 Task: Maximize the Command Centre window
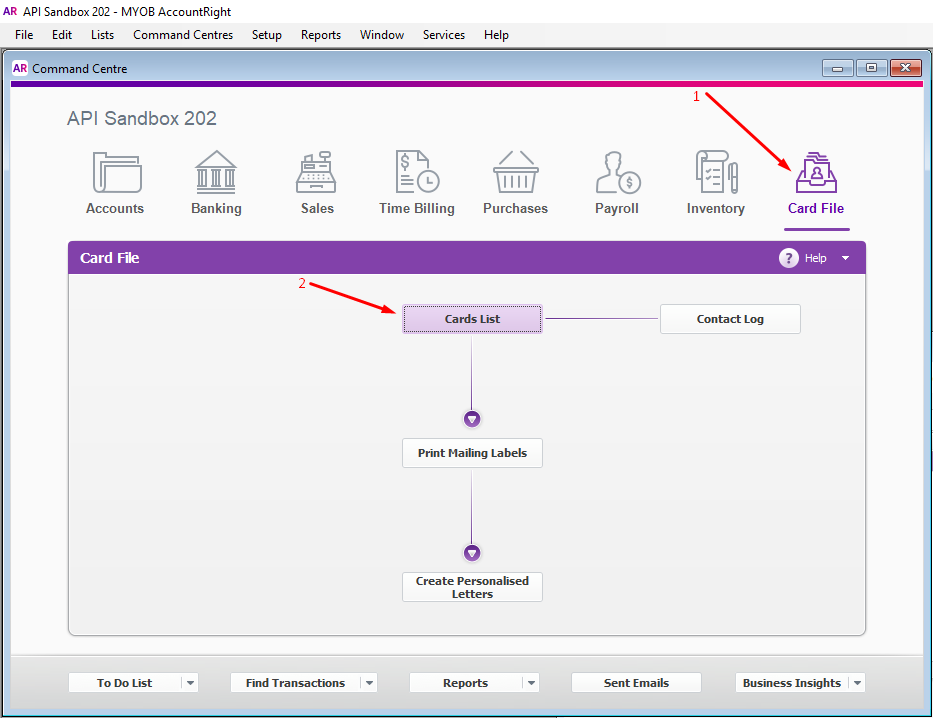[872, 68]
